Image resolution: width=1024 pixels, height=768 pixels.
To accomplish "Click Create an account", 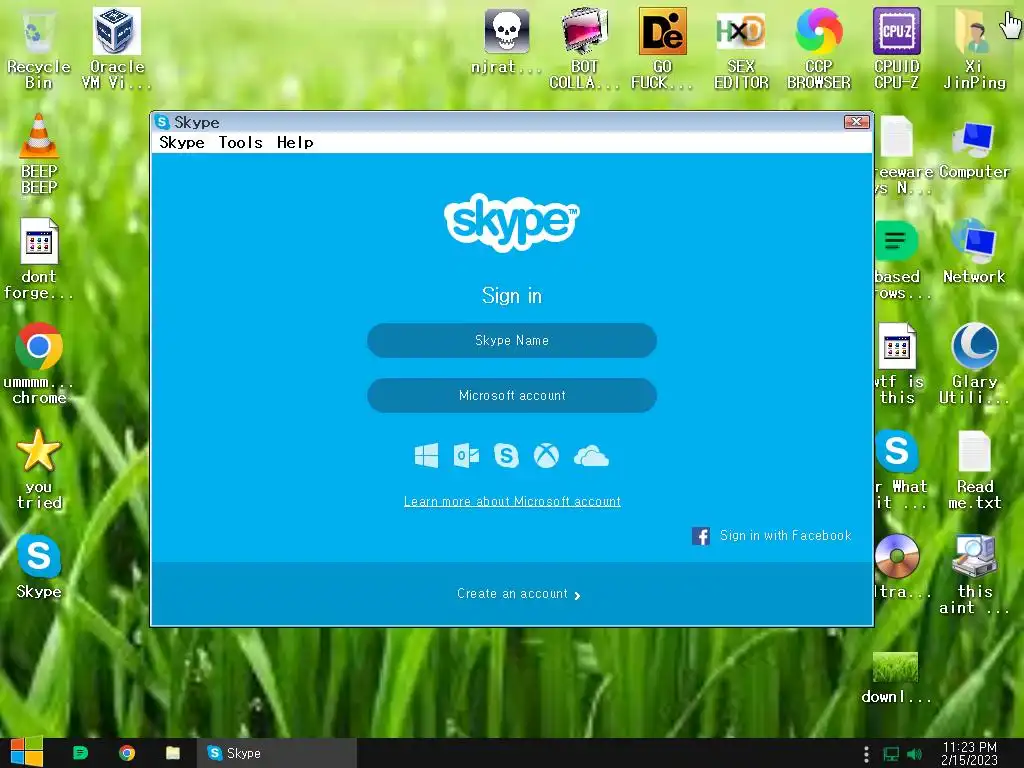I will point(519,594).
